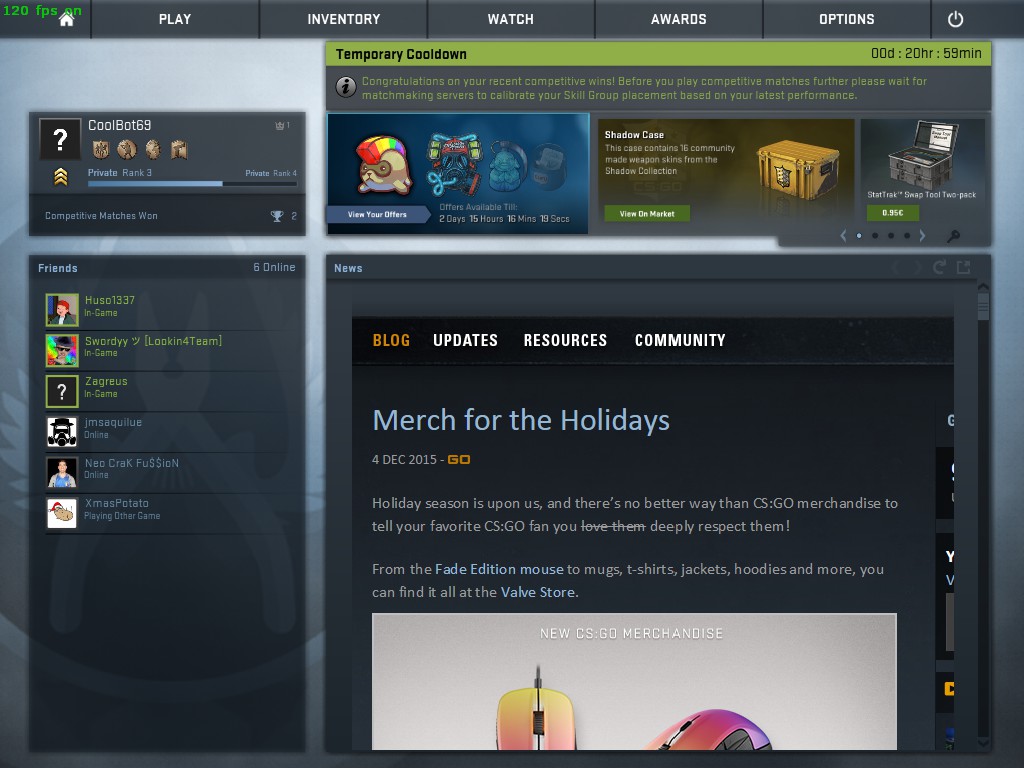Click the power quit icon

click(x=955, y=19)
